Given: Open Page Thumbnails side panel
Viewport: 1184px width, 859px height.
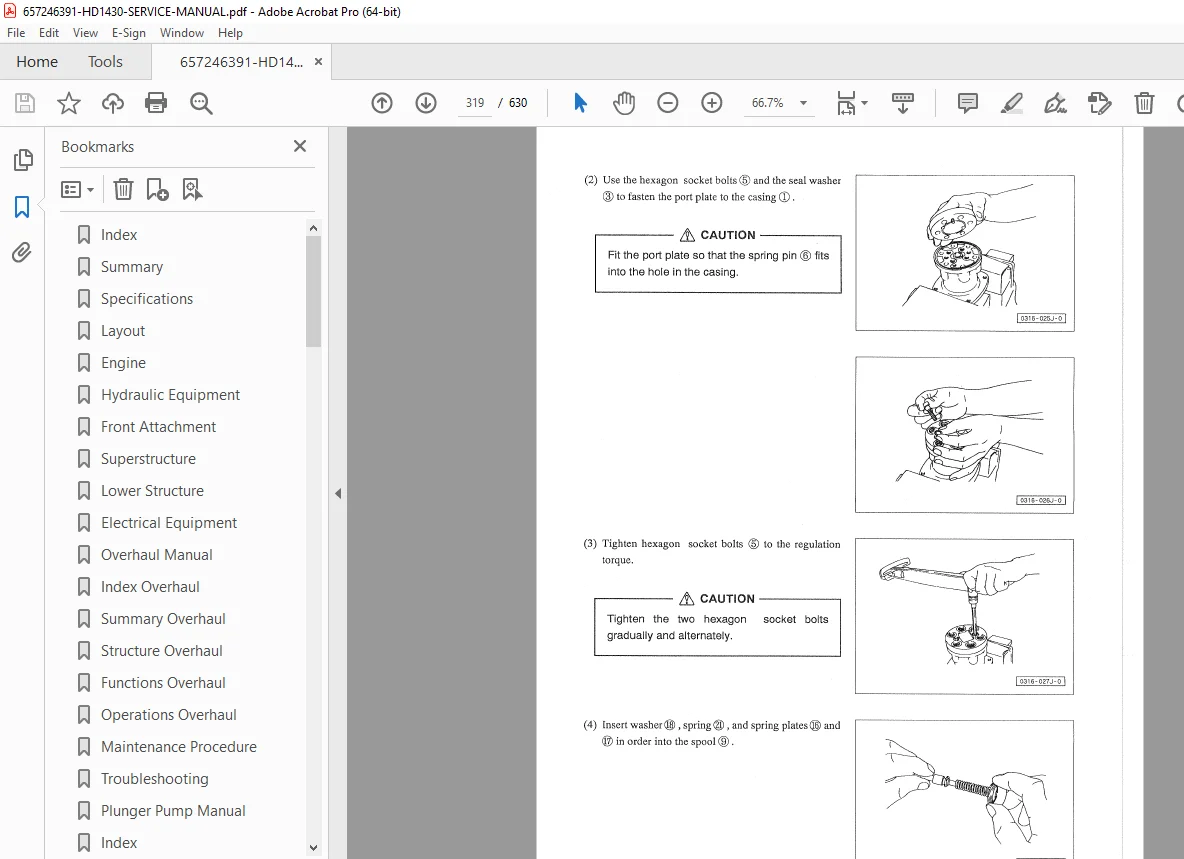Looking at the screenshot, I should [x=23, y=159].
